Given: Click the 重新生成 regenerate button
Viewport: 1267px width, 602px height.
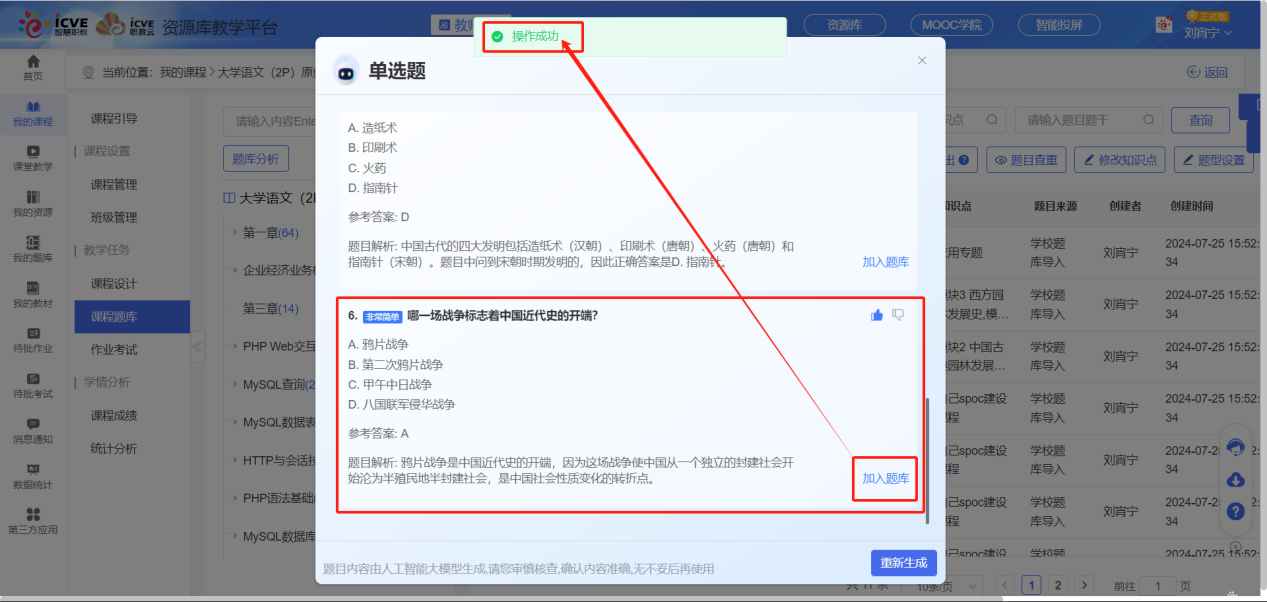Looking at the screenshot, I should (x=902, y=562).
